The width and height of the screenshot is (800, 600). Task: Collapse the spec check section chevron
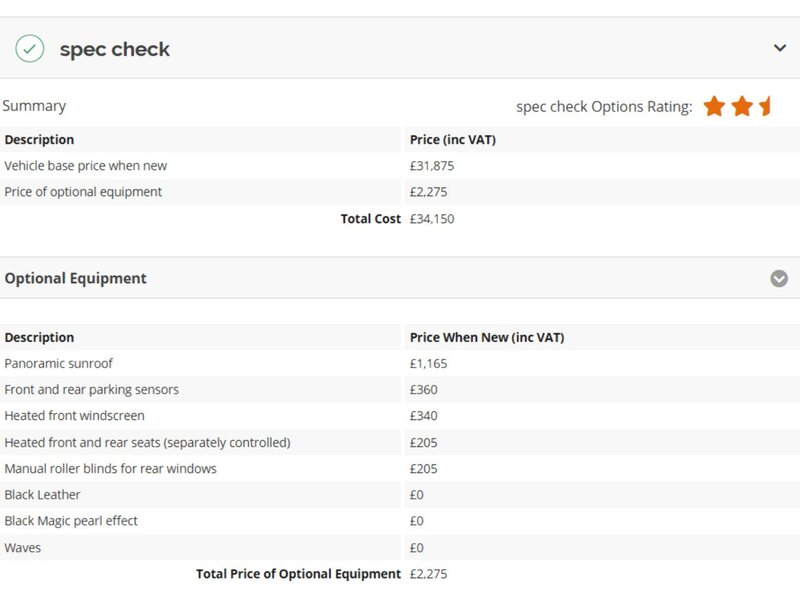[780, 48]
